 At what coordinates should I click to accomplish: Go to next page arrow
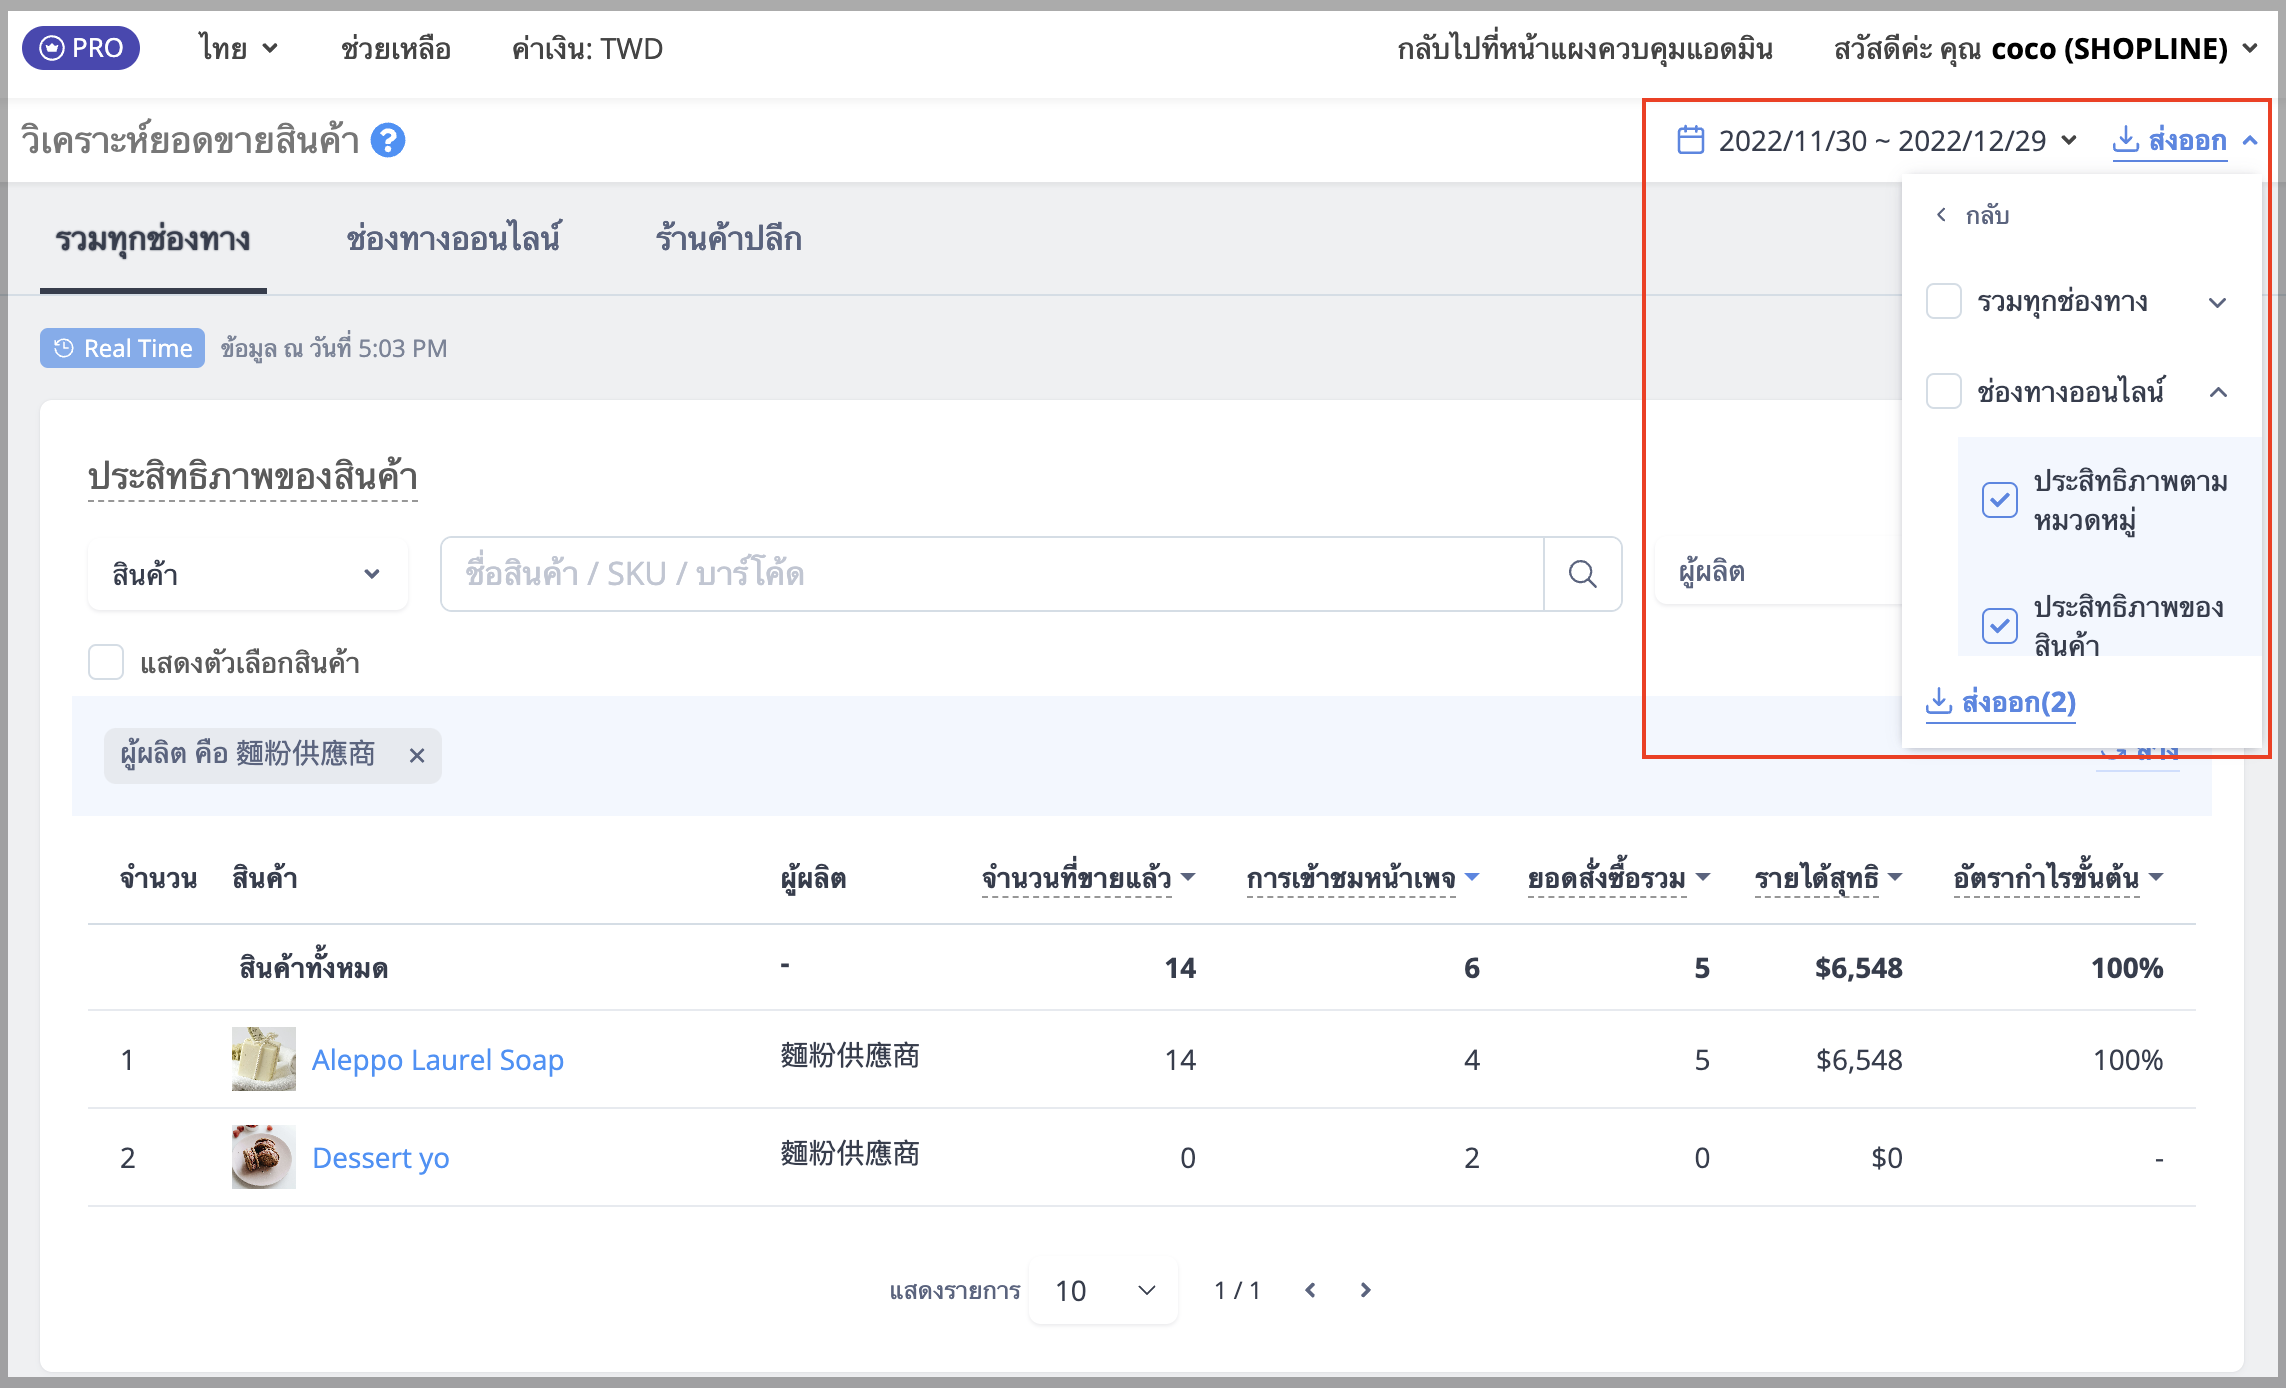click(x=1366, y=1290)
